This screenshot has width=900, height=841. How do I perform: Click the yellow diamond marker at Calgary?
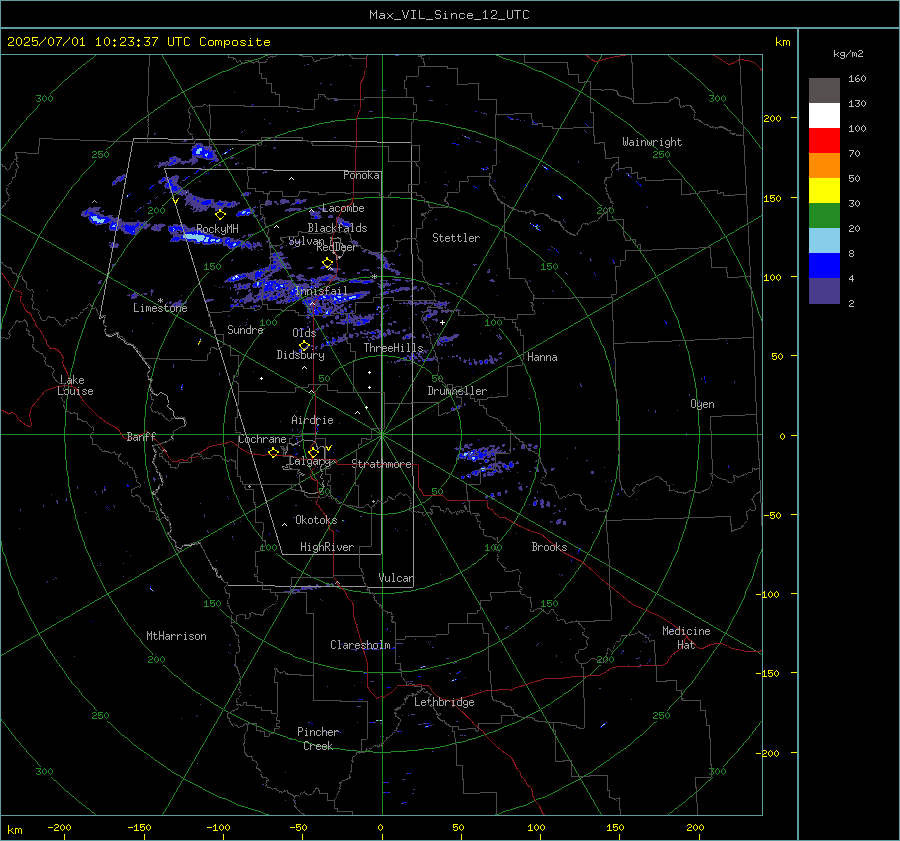313,452
